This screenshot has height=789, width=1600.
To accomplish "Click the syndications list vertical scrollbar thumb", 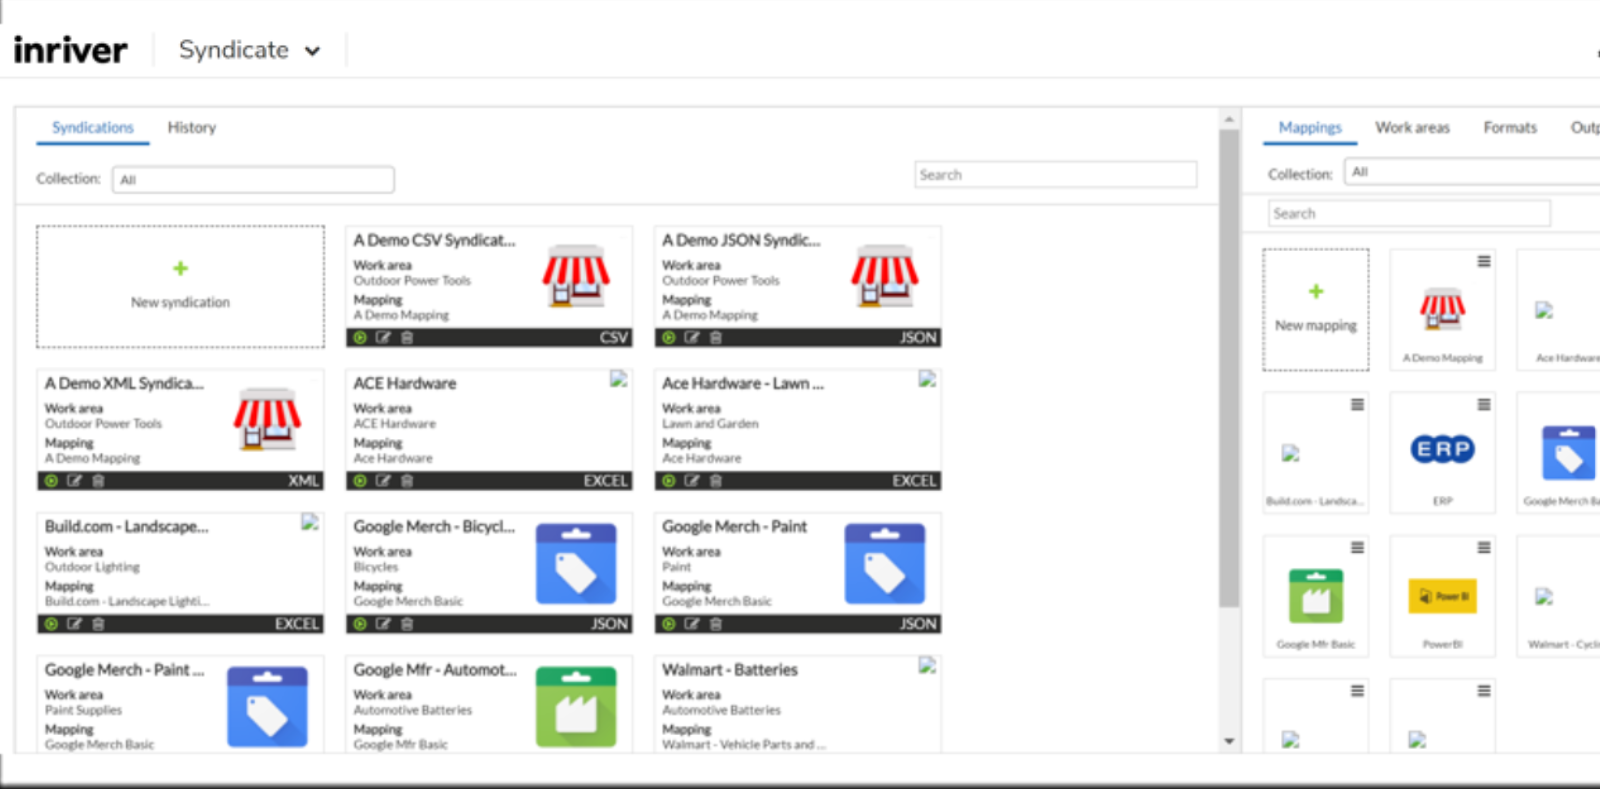I will pos(1229,368).
